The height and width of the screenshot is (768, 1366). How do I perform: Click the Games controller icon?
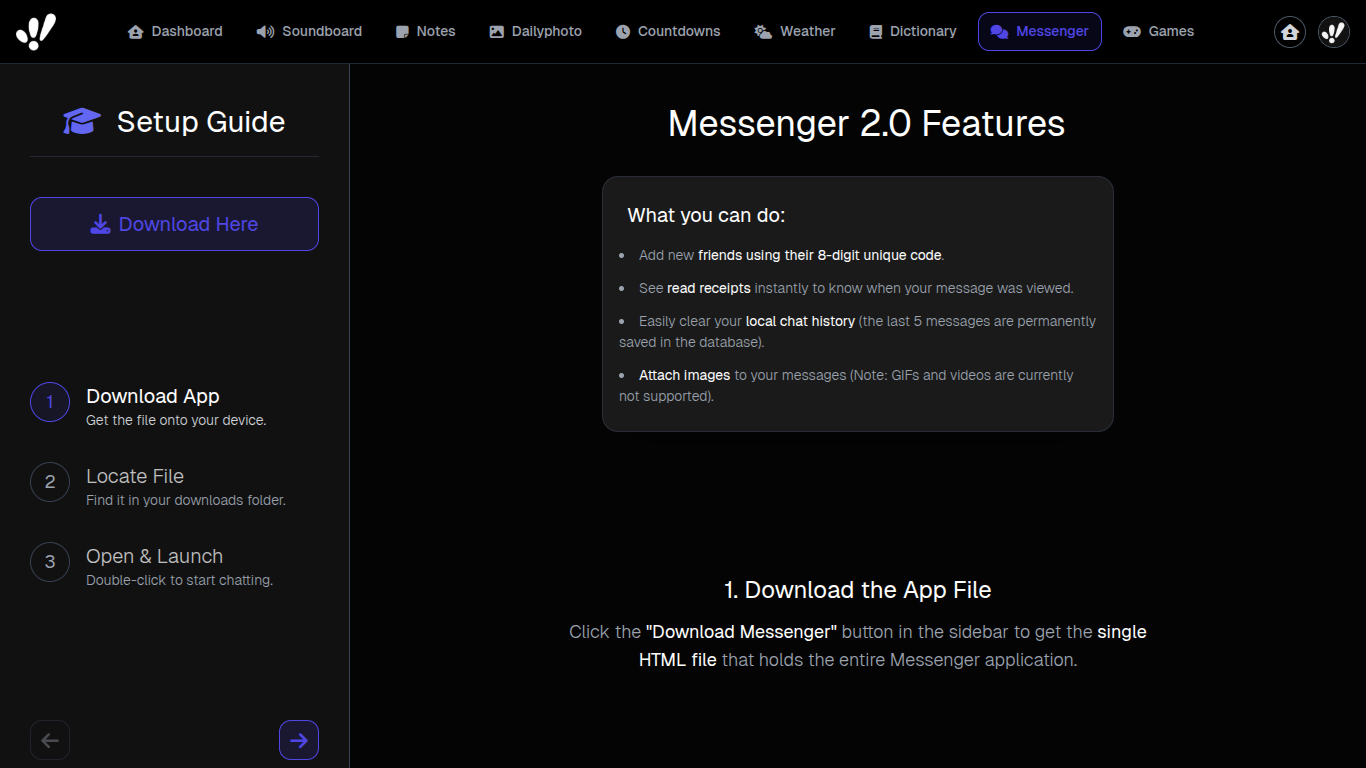click(1131, 31)
